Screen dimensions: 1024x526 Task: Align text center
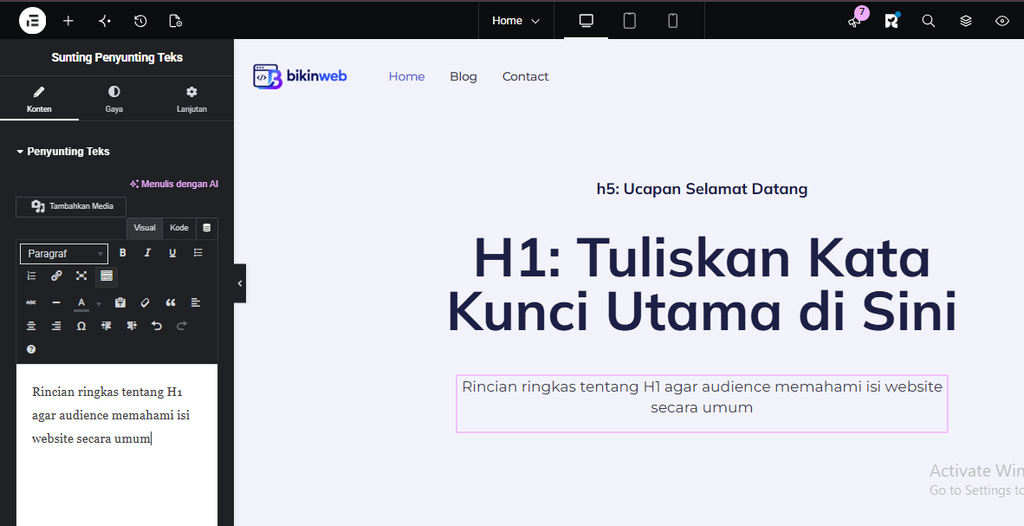tap(31, 326)
